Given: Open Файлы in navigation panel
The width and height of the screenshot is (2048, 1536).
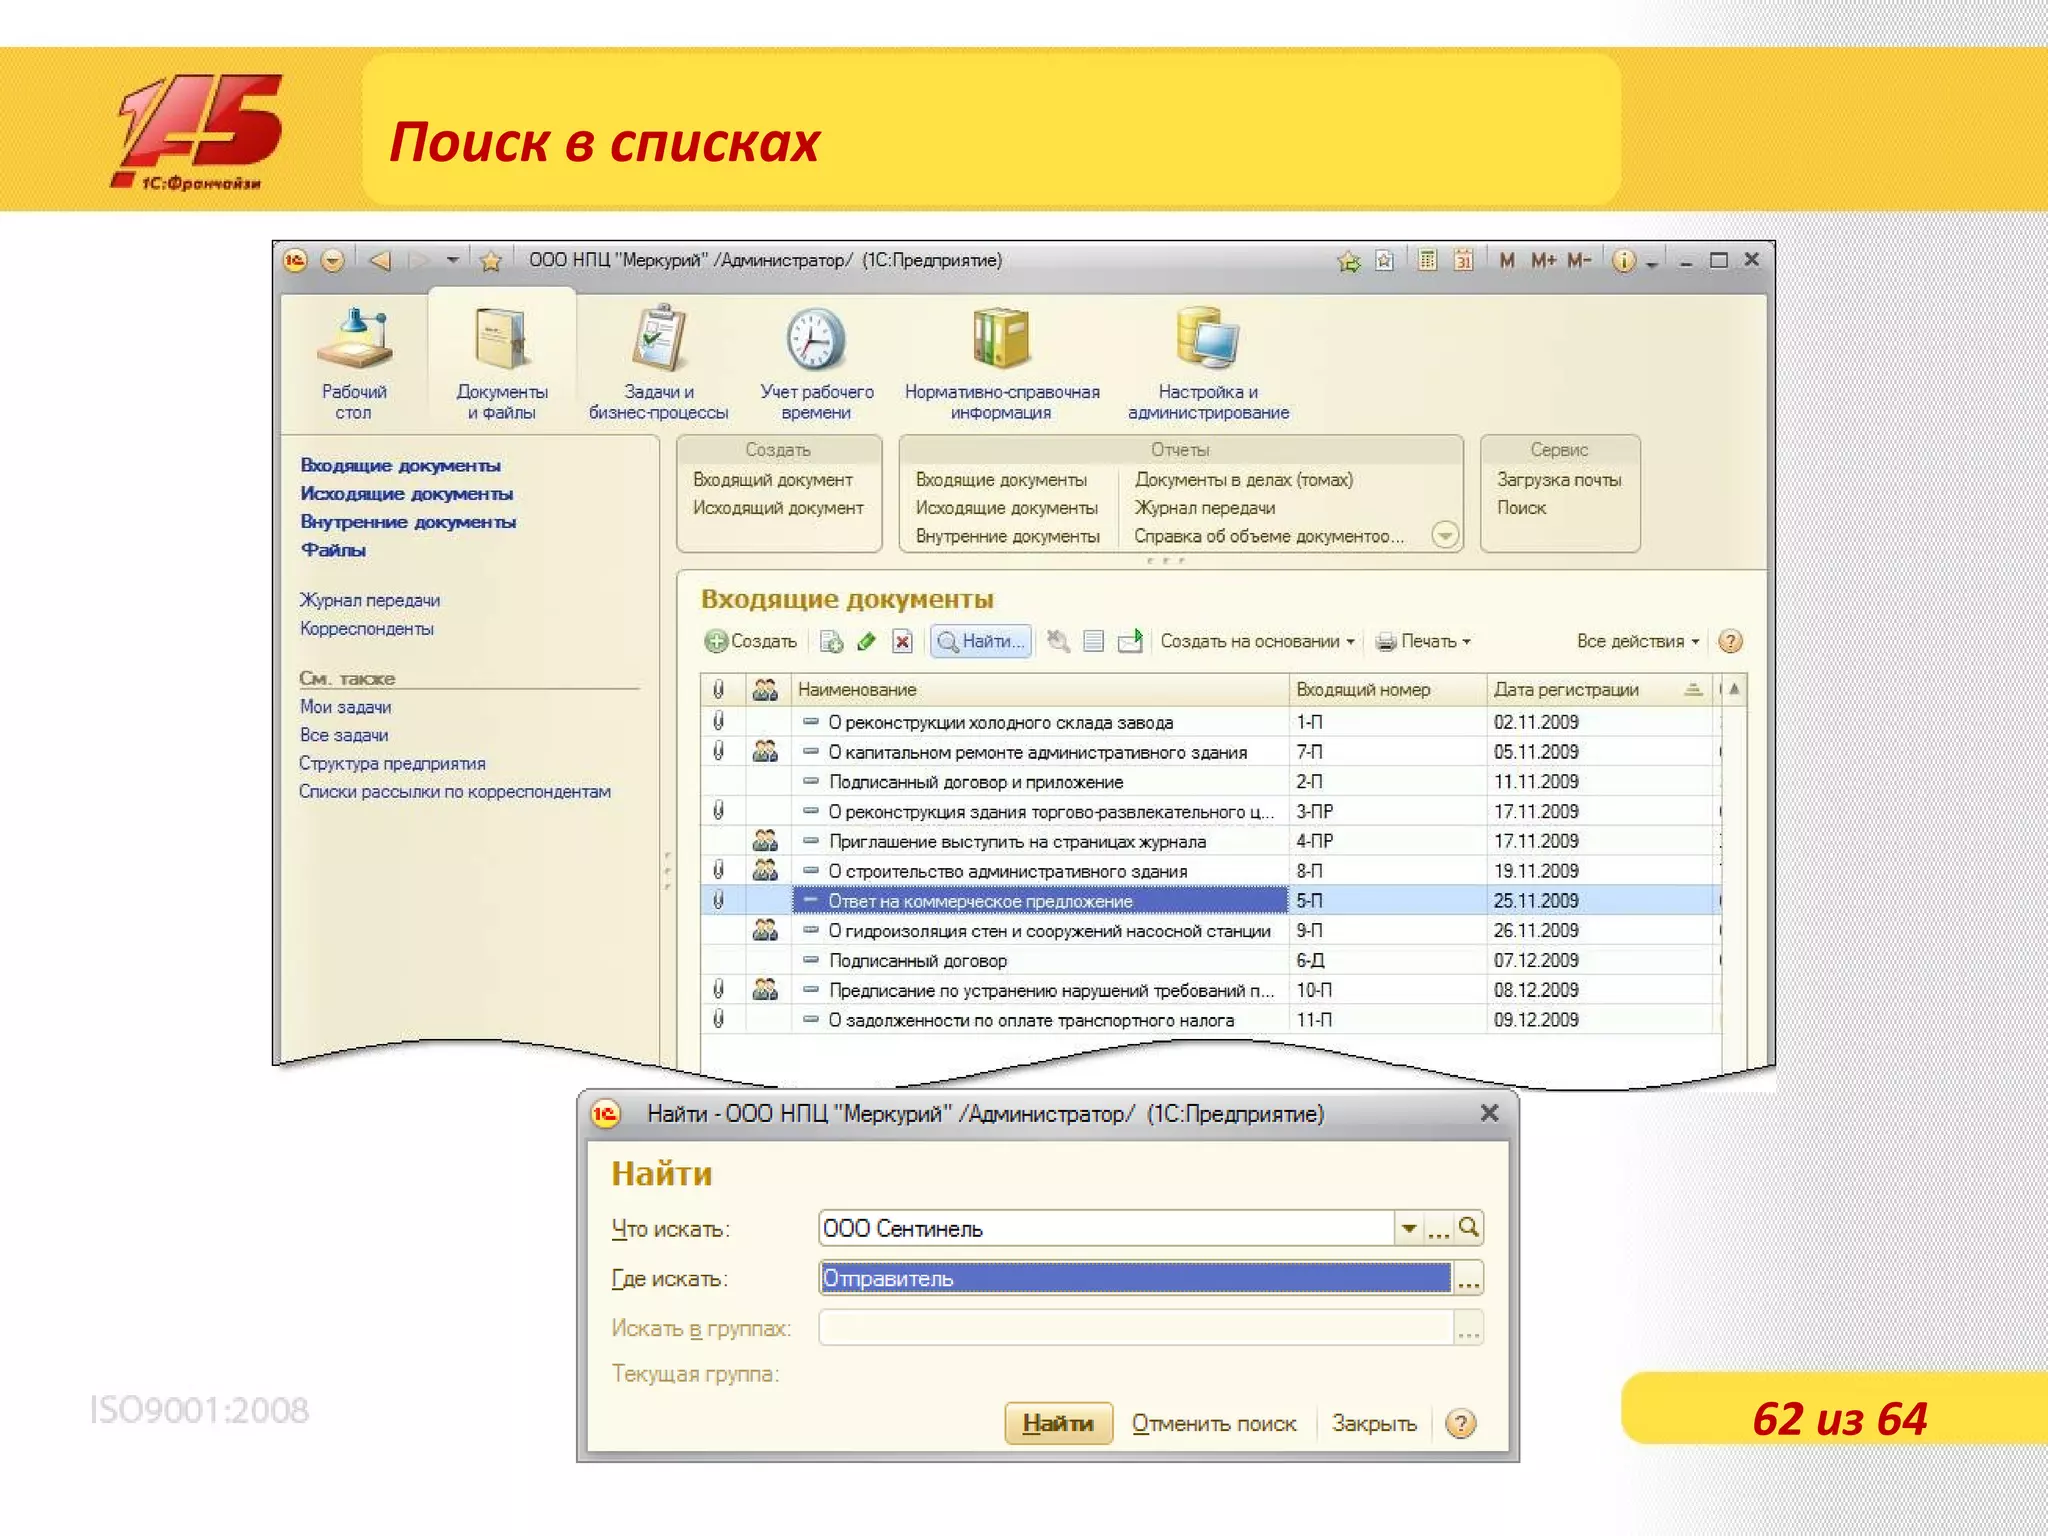Looking at the screenshot, I should tap(333, 549).
